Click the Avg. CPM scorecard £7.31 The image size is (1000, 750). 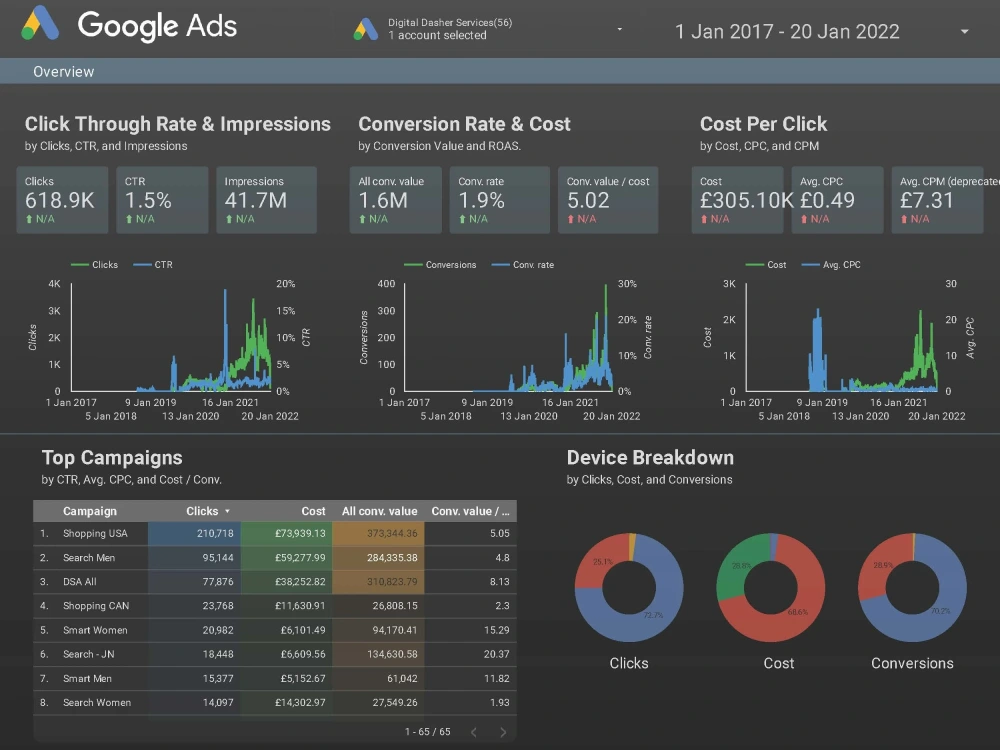938,200
